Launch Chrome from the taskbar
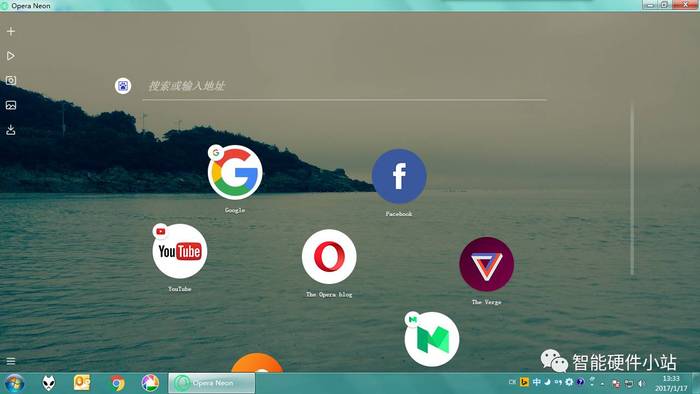This screenshot has height=394, width=700. [x=117, y=383]
